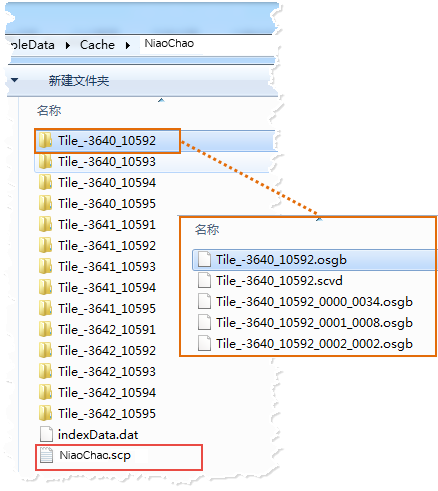This screenshot has height=491, width=438.
Task: Click the Tile_-3640_10592.osgb file icon
Action: click(204, 260)
